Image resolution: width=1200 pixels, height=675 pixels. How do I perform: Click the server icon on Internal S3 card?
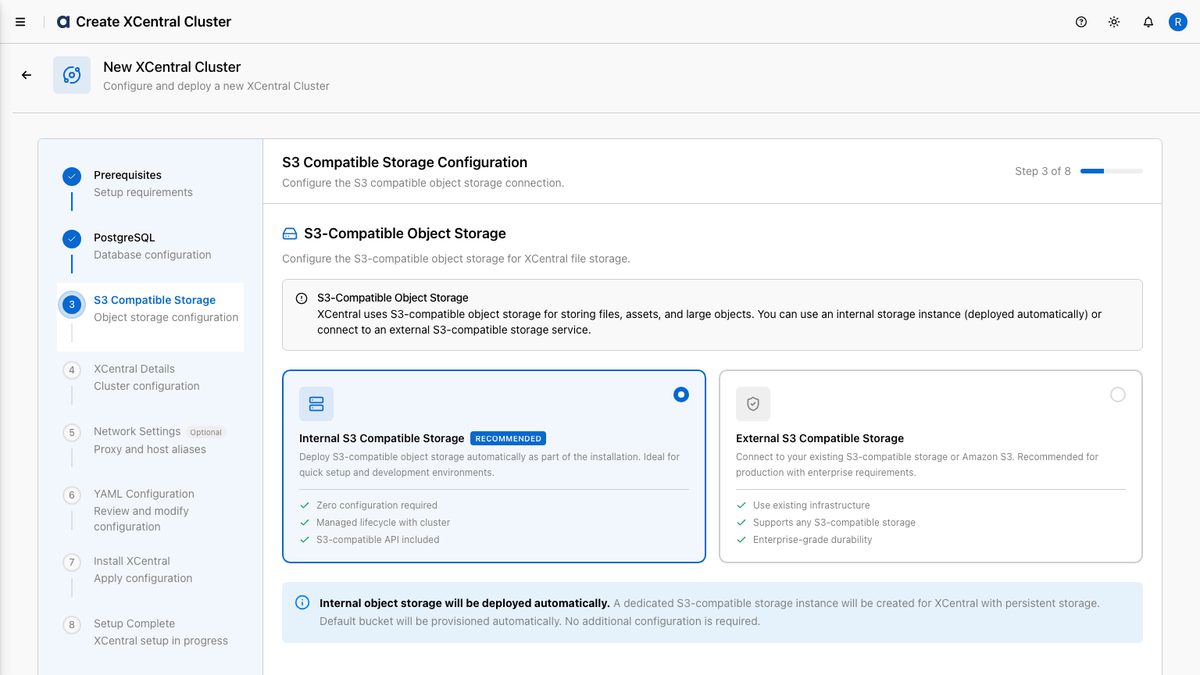click(316, 404)
